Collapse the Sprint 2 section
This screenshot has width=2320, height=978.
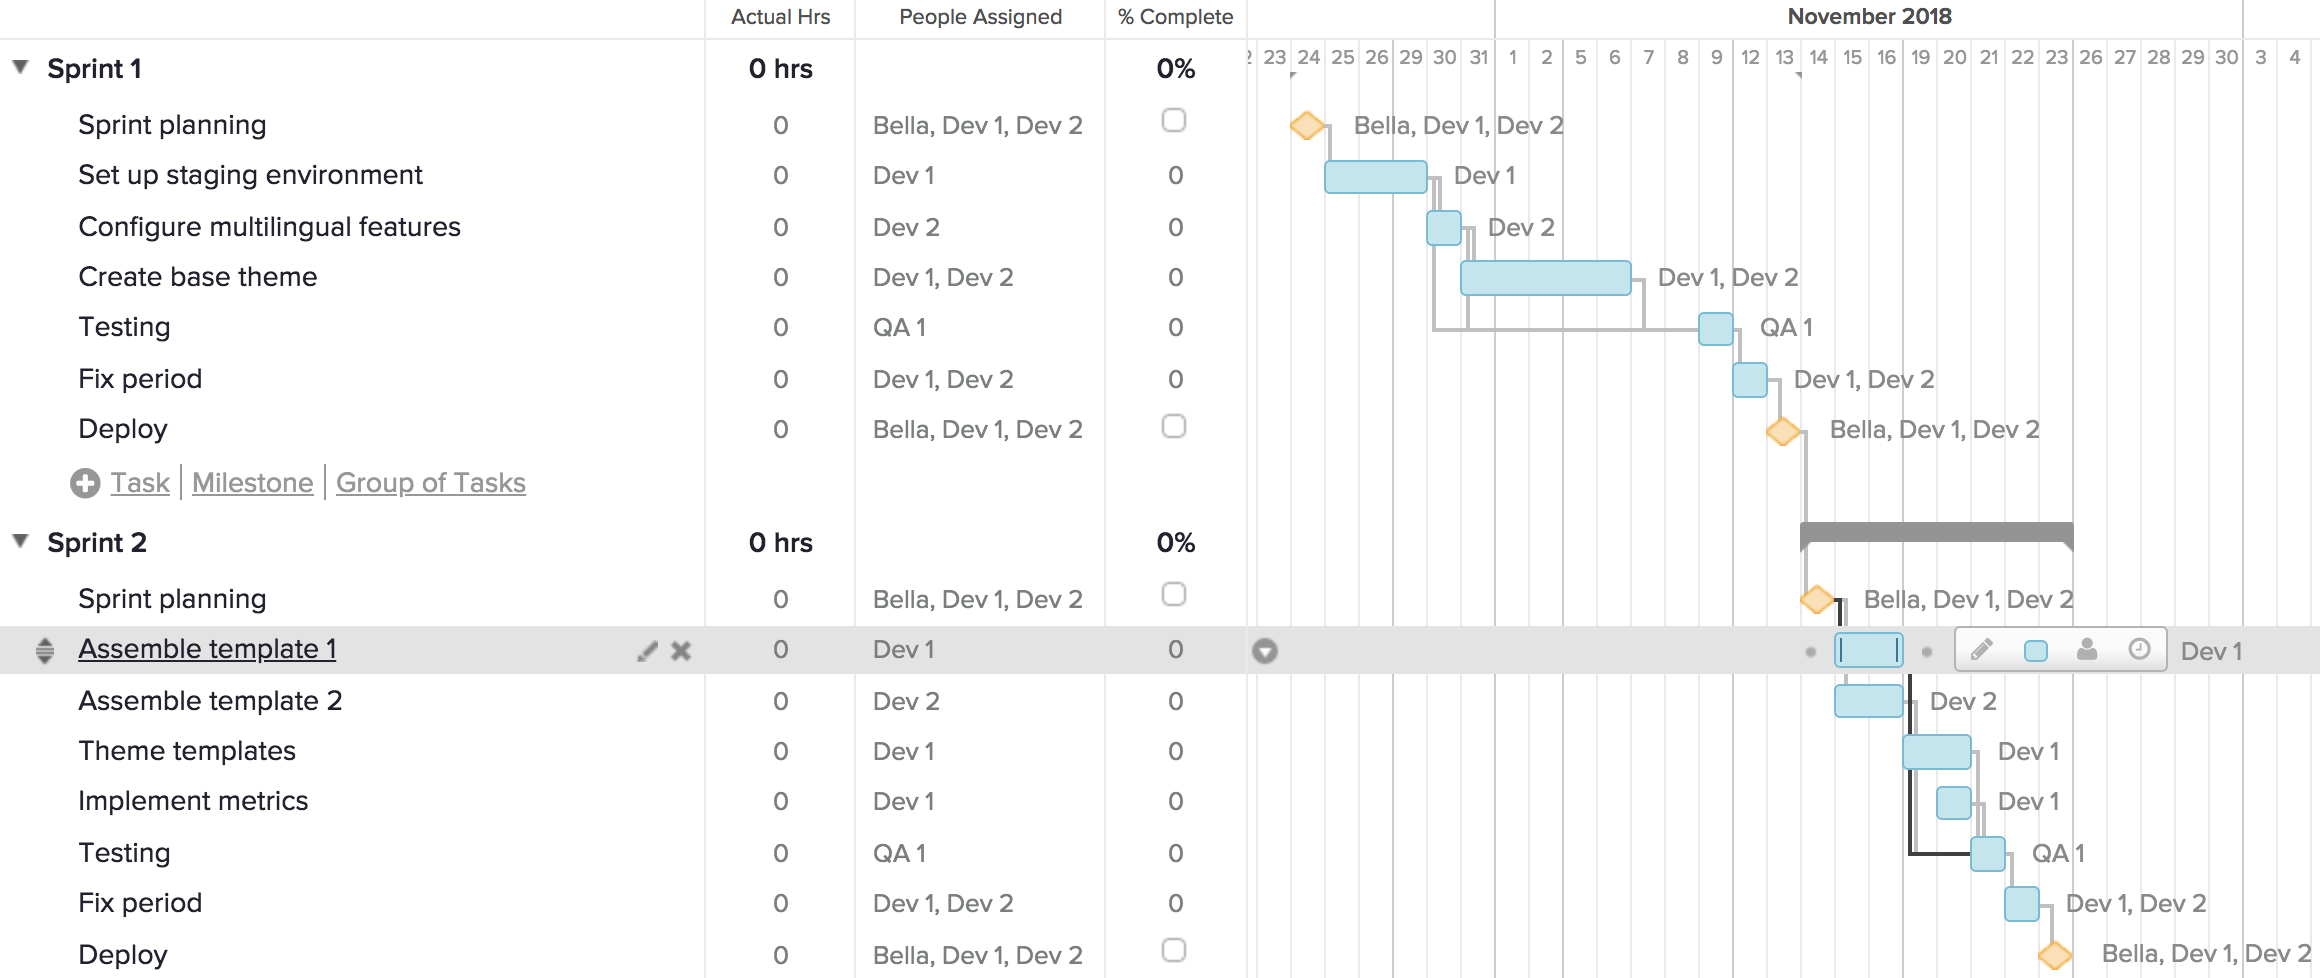pos(18,539)
